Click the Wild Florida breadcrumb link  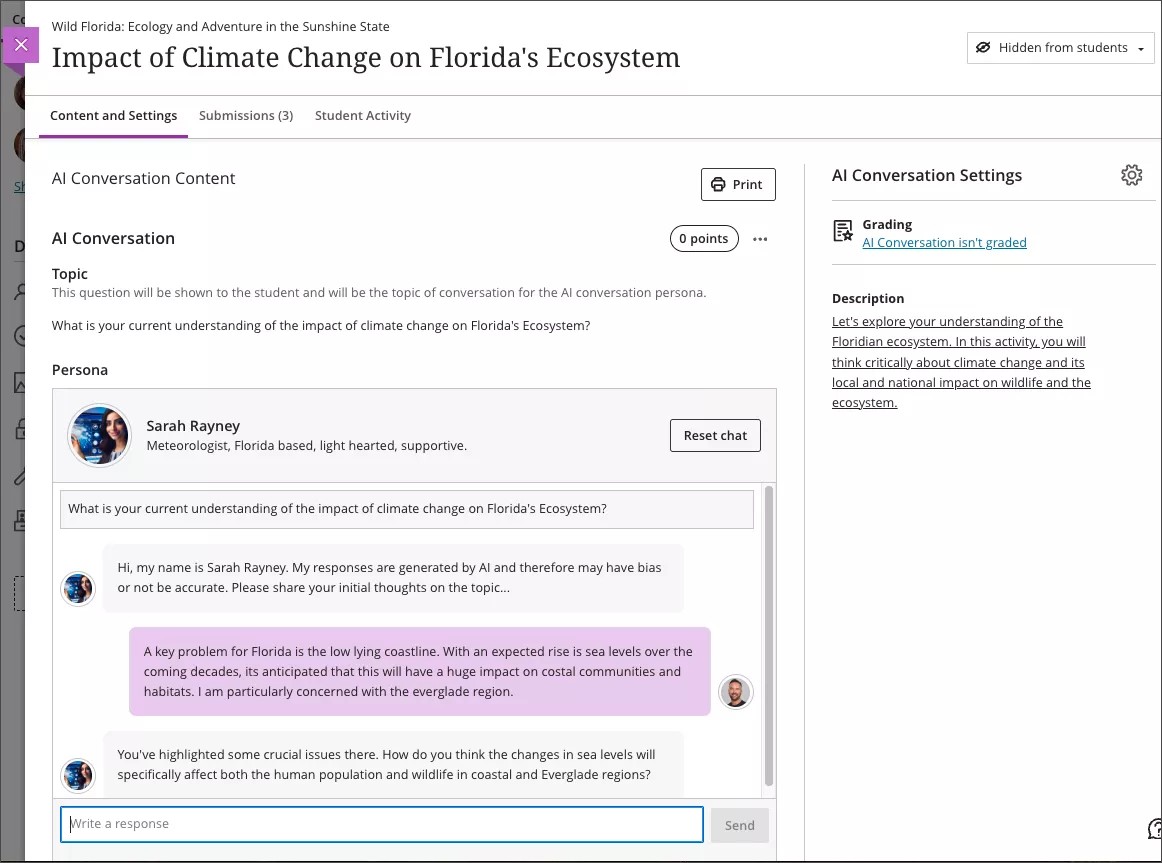pyautogui.click(x=220, y=26)
